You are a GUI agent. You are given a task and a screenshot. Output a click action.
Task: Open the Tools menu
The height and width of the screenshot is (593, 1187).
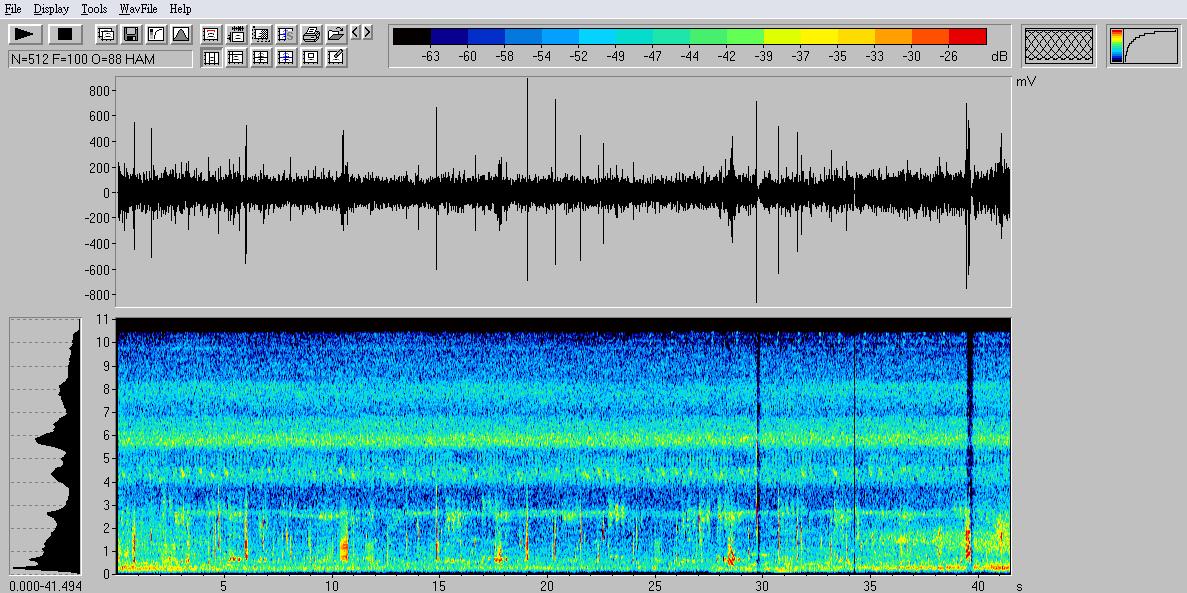pyautogui.click(x=94, y=9)
